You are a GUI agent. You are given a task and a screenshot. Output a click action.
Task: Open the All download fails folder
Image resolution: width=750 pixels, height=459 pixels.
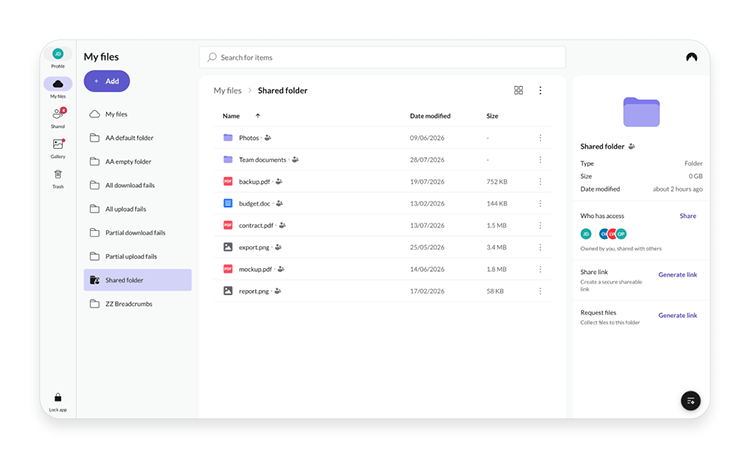(138, 185)
